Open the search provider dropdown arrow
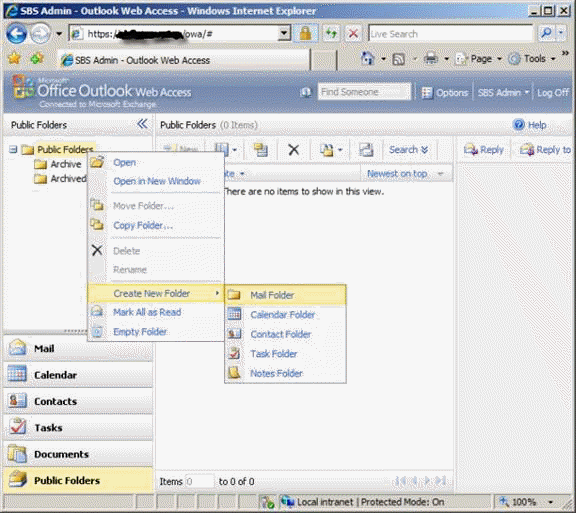The height and width of the screenshot is (513, 576). click(561, 33)
